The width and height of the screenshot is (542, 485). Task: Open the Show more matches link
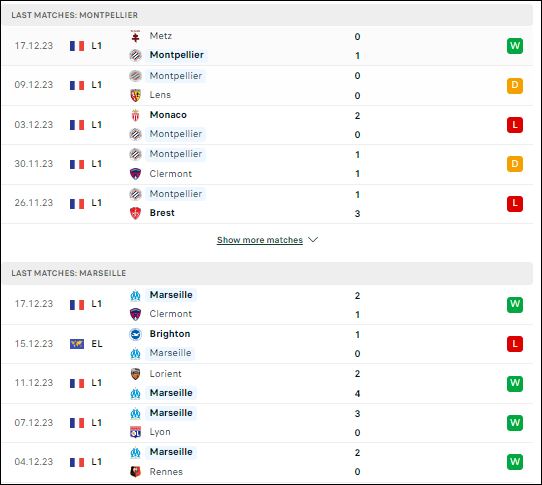[x=260, y=240]
